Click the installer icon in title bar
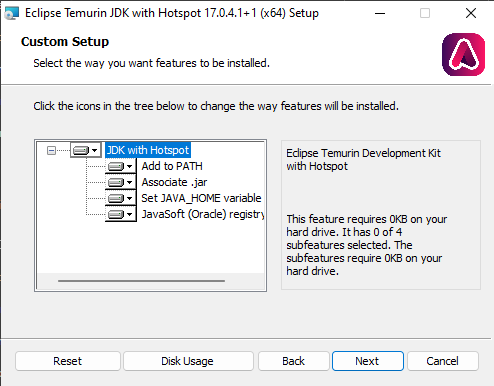Viewport: 494px width, 386px height. 12,13
